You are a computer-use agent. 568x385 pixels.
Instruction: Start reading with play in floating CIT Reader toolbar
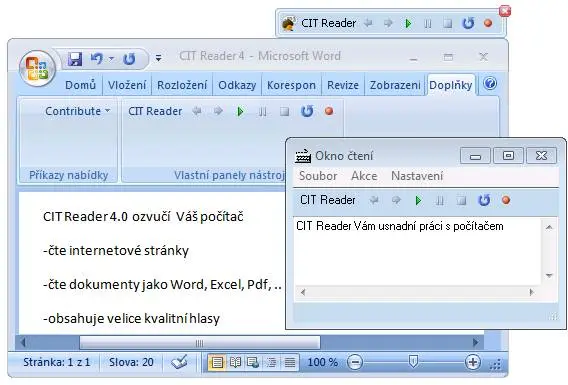408,24
